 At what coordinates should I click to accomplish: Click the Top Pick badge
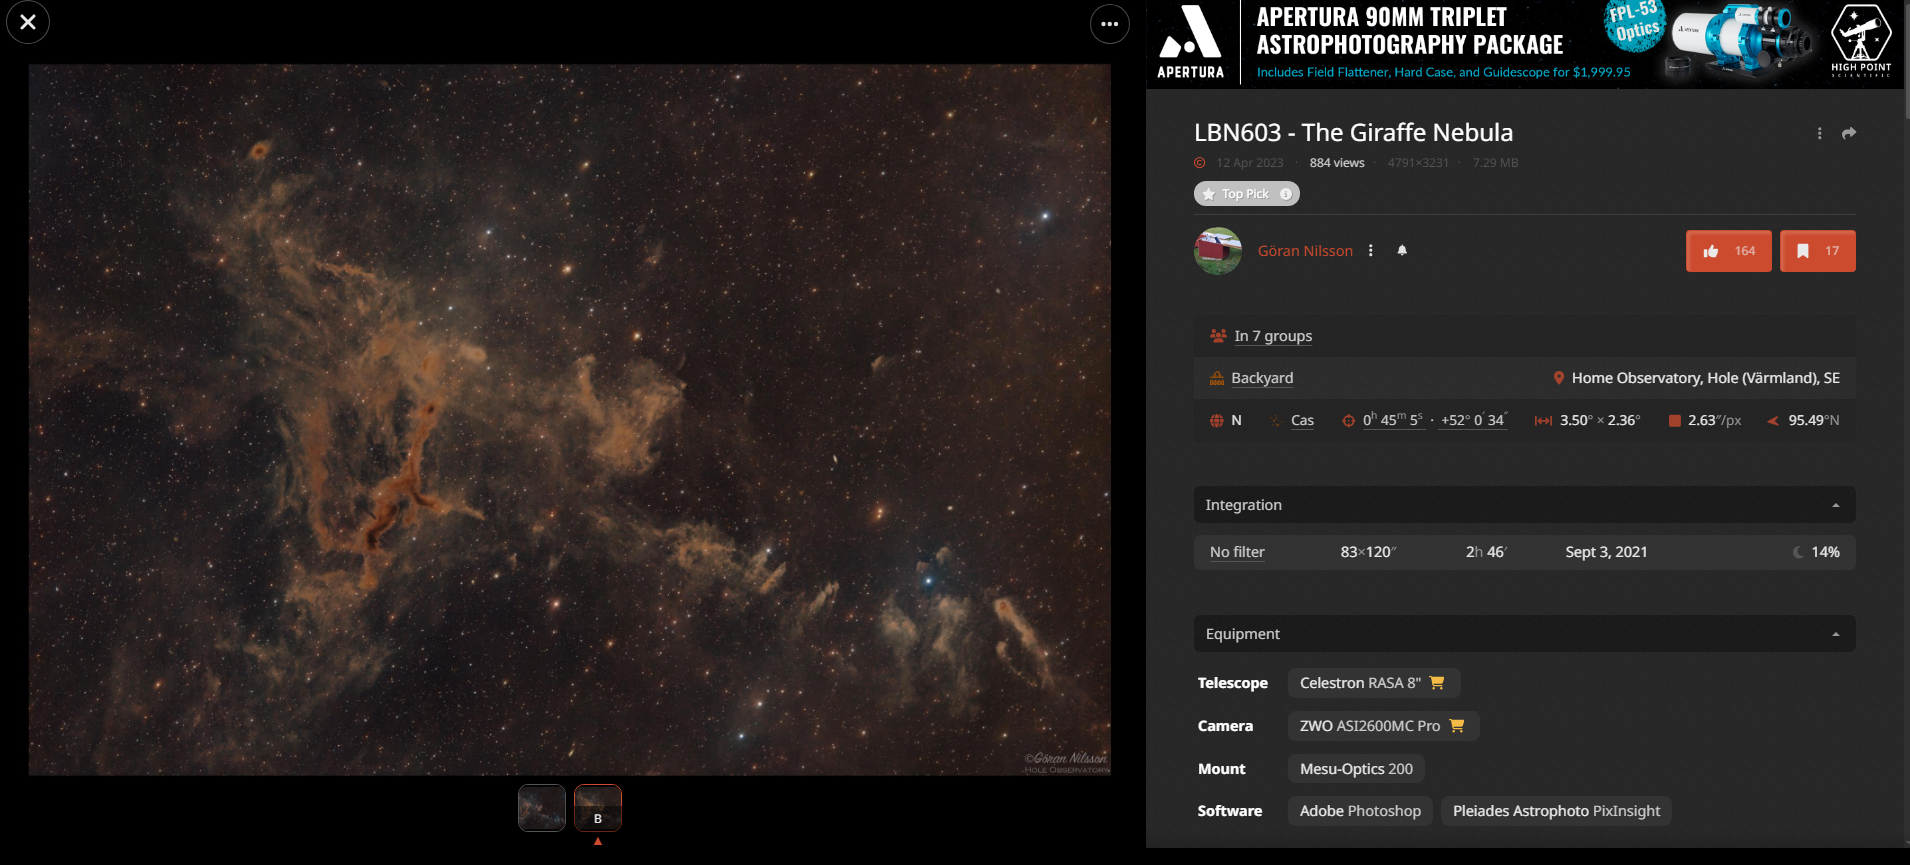1247,194
